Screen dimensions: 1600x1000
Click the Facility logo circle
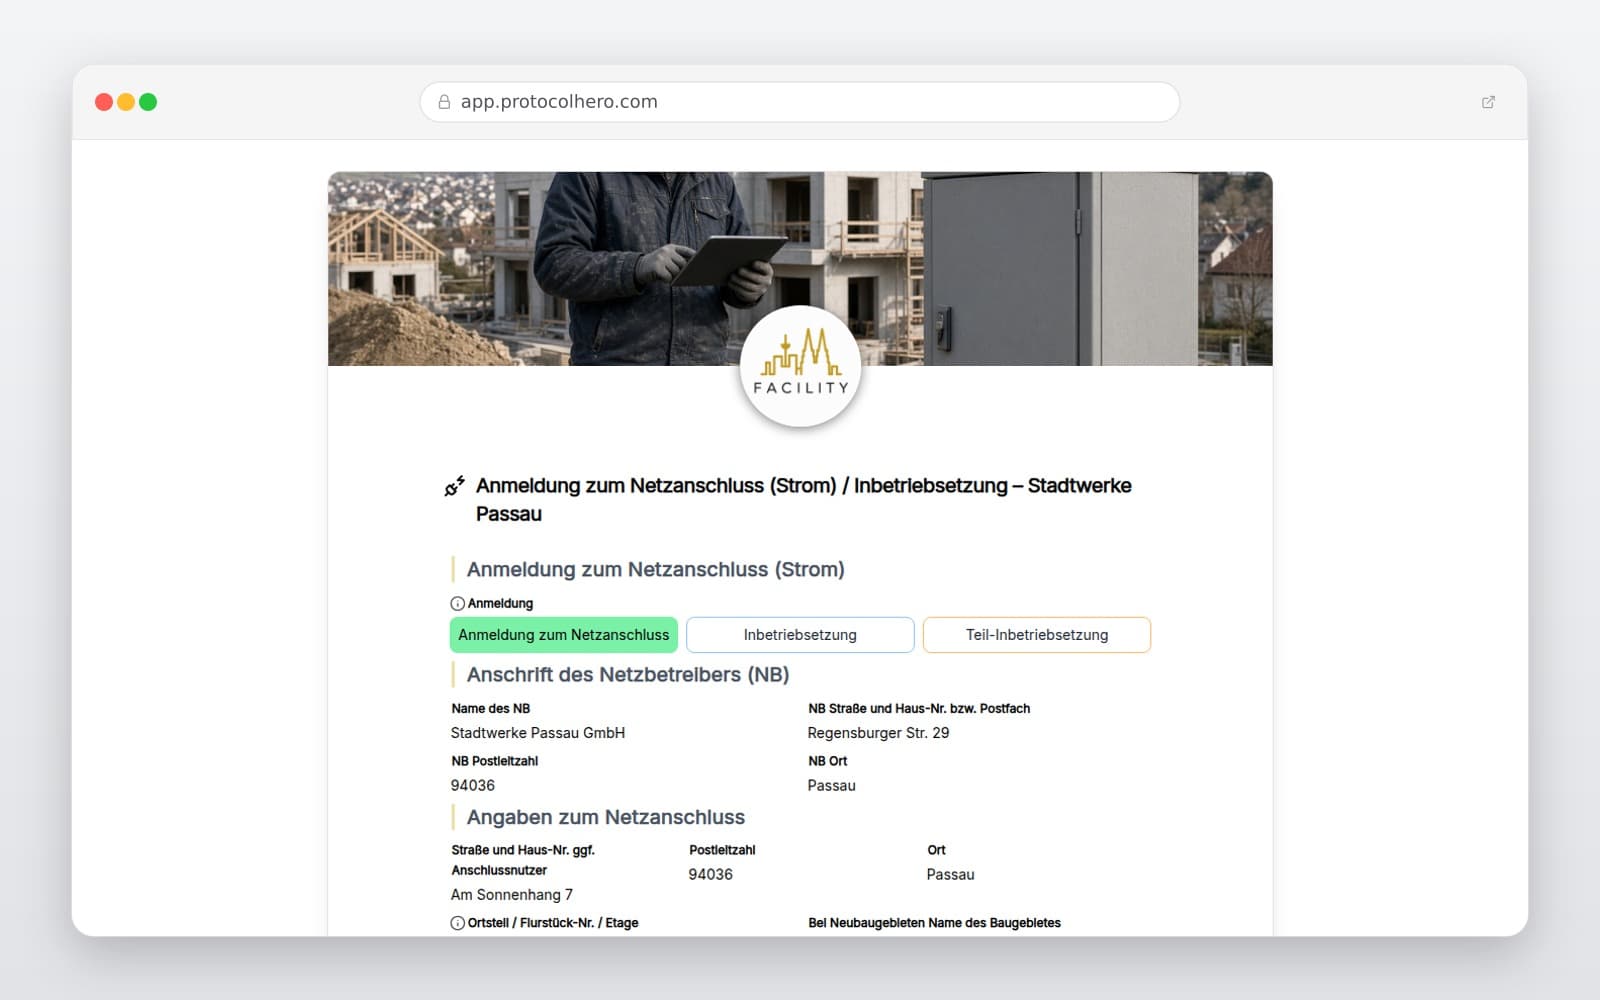800,366
